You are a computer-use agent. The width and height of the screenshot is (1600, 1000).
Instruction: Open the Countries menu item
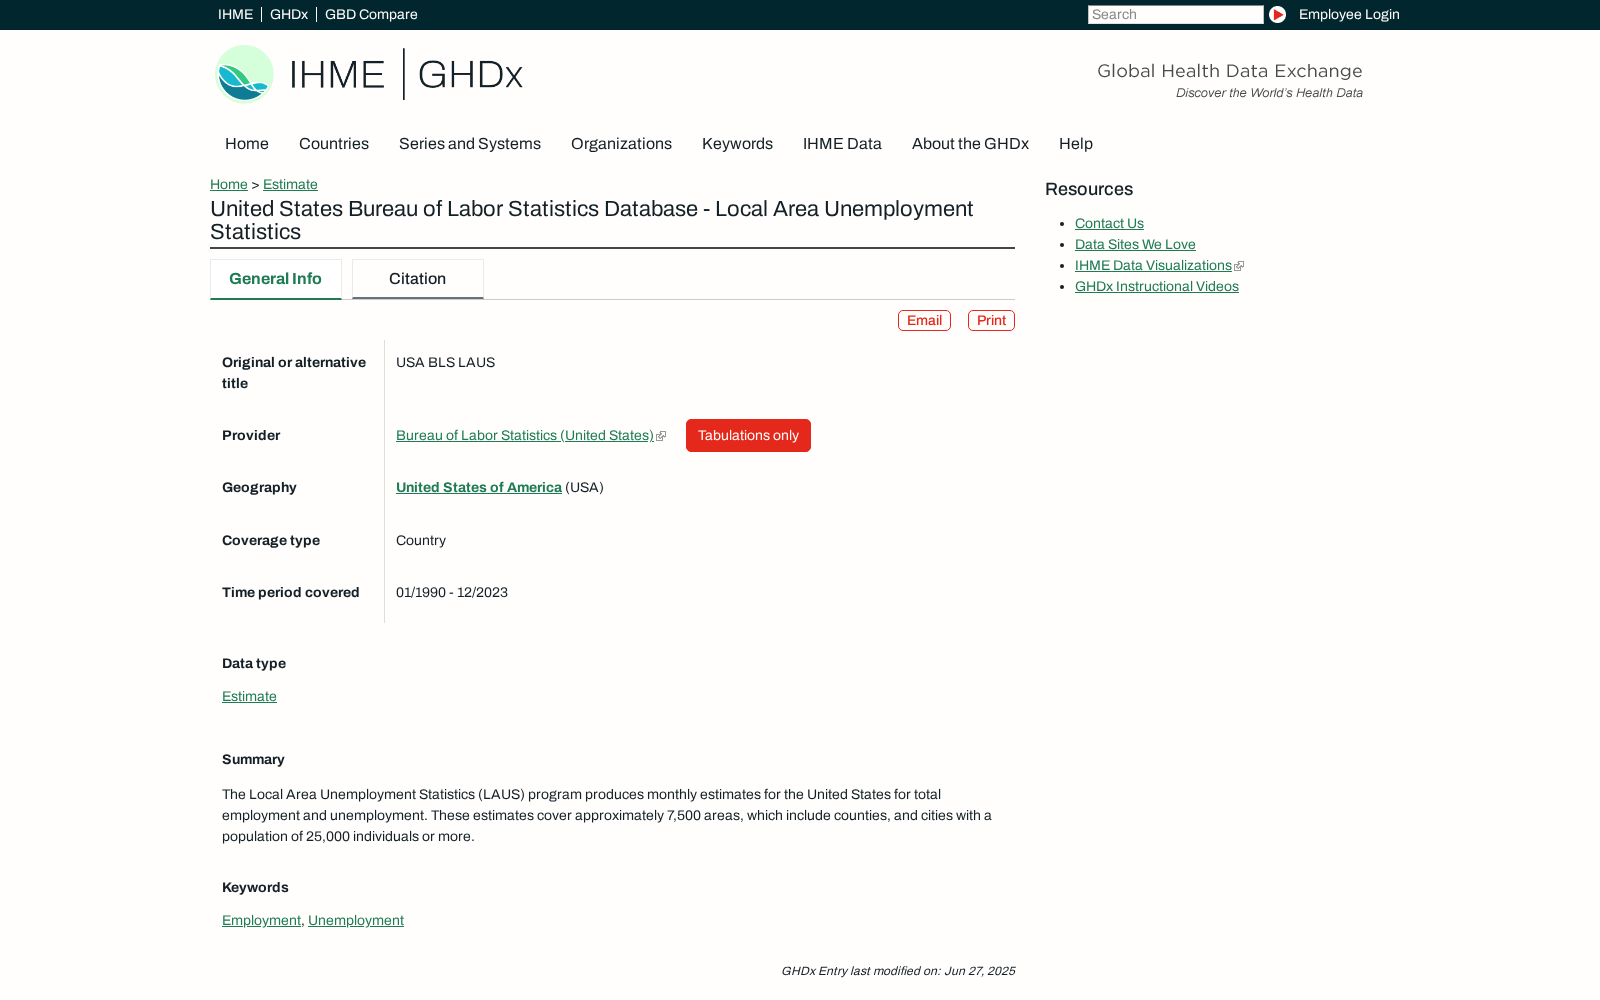click(x=334, y=144)
